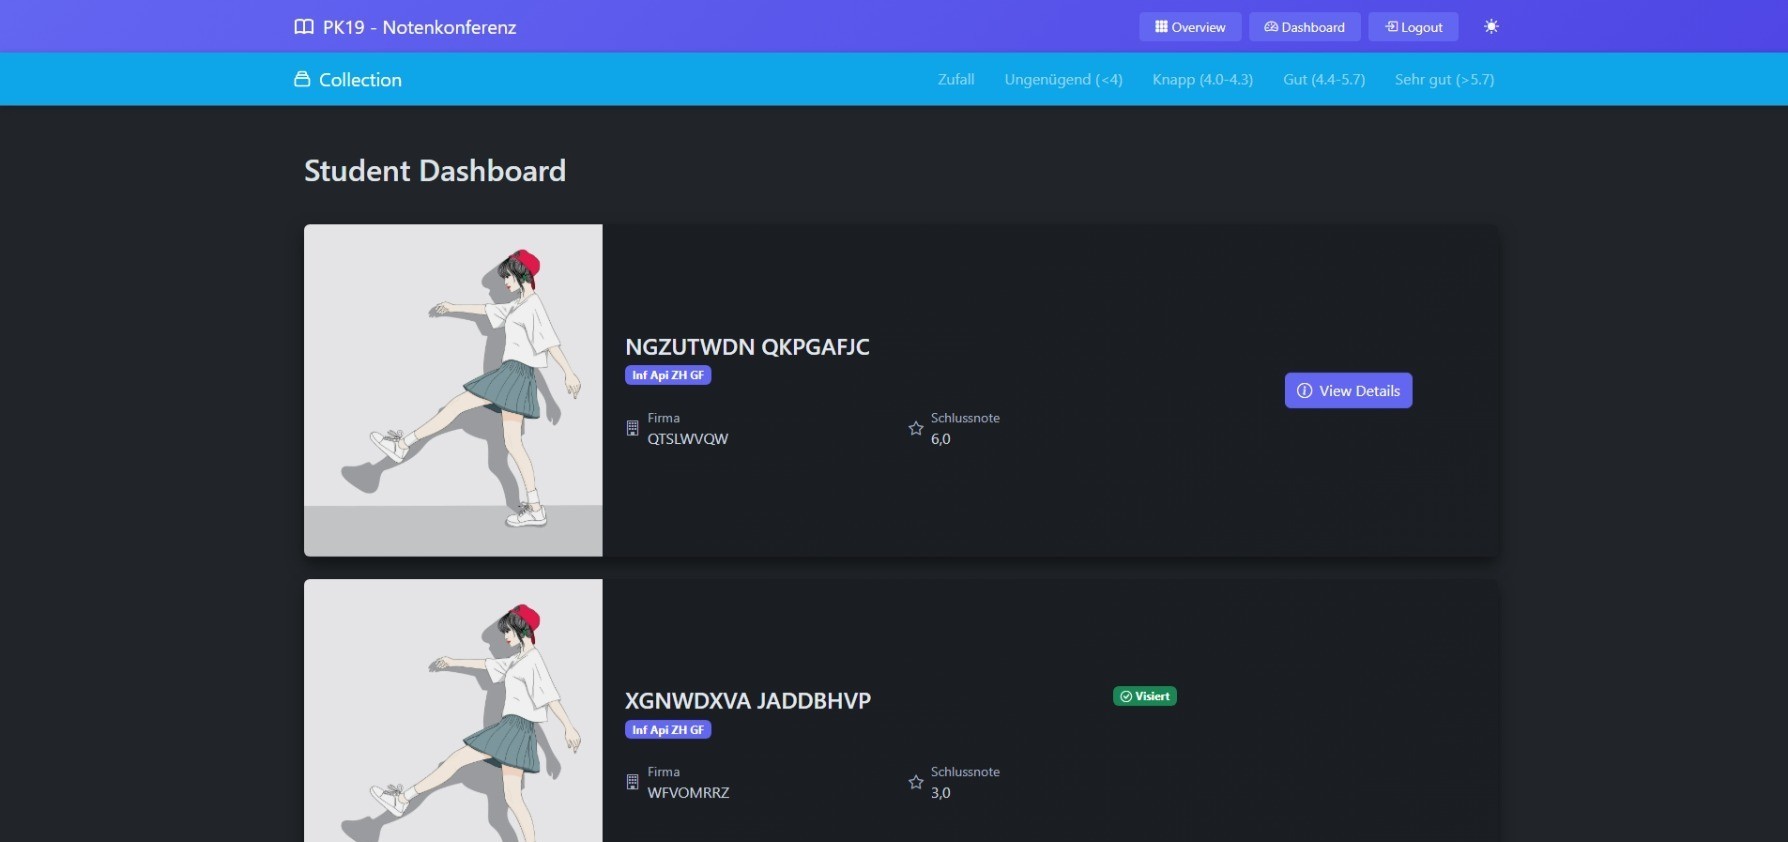
Task: Select the Zufall filter
Action: pyautogui.click(x=956, y=79)
